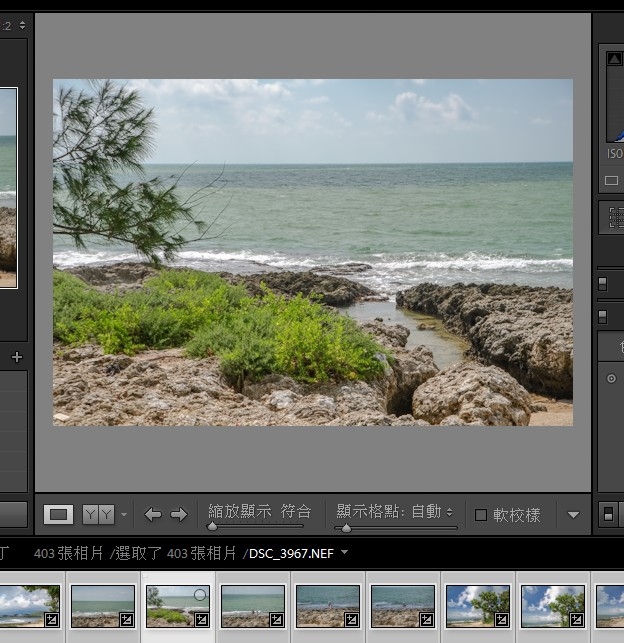Screen dimensions: 624x643
Task: Click the 顯示格點 grid slider handle
Action: (346, 528)
